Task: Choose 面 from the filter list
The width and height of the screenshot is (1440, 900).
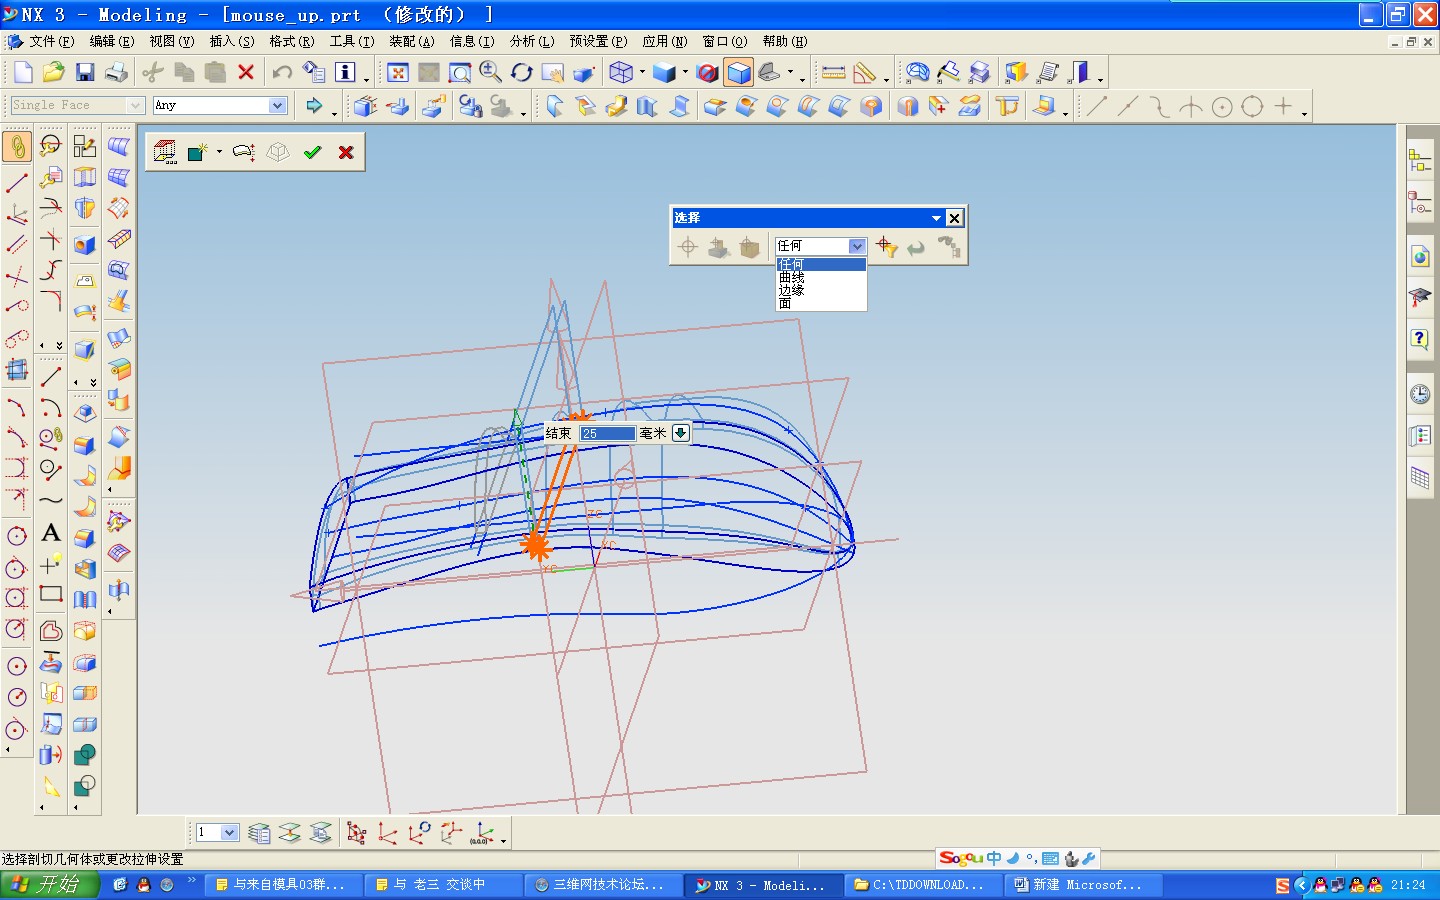Action: coord(821,303)
